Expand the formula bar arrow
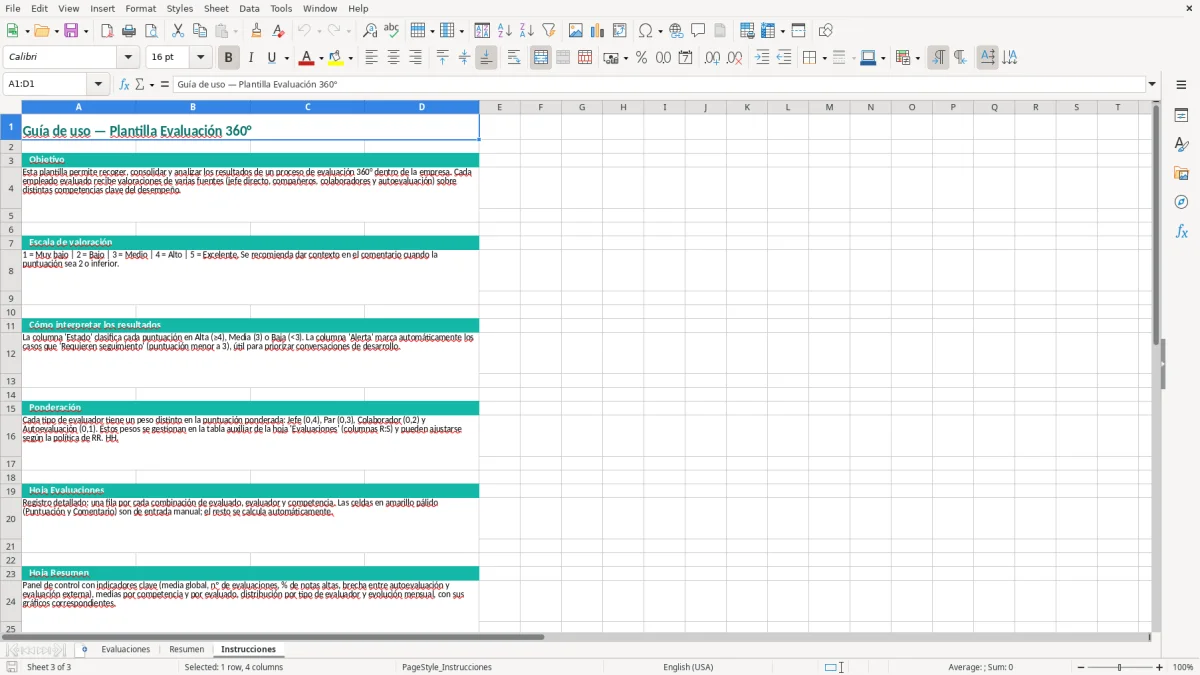1200x675 pixels. click(1152, 85)
